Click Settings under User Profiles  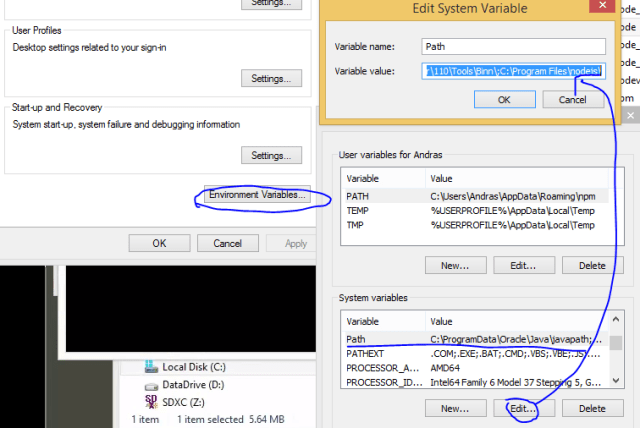coord(270,78)
